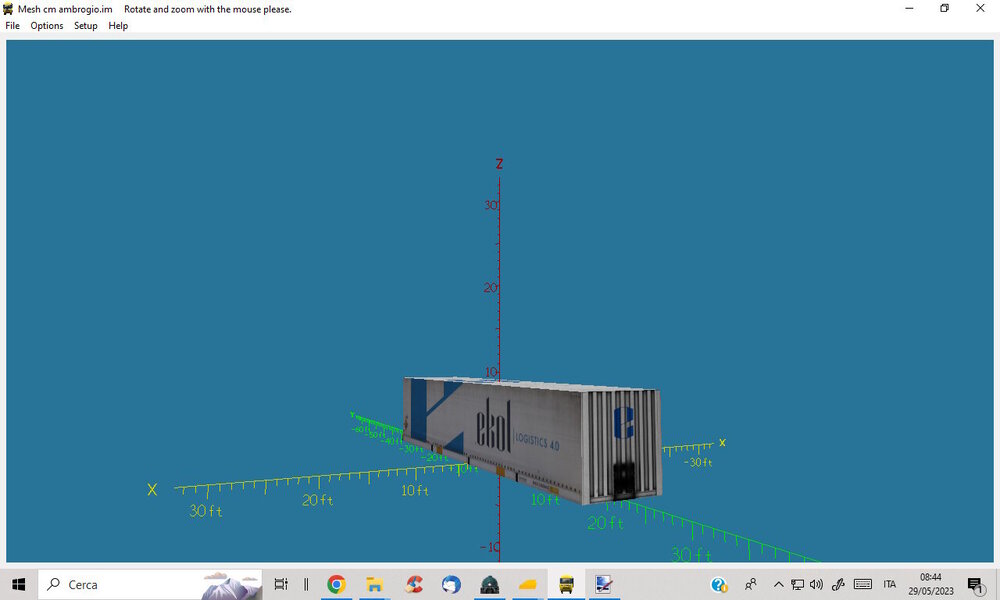Click the red Z axis label
The height and width of the screenshot is (600, 1000).
tap(499, 164)
